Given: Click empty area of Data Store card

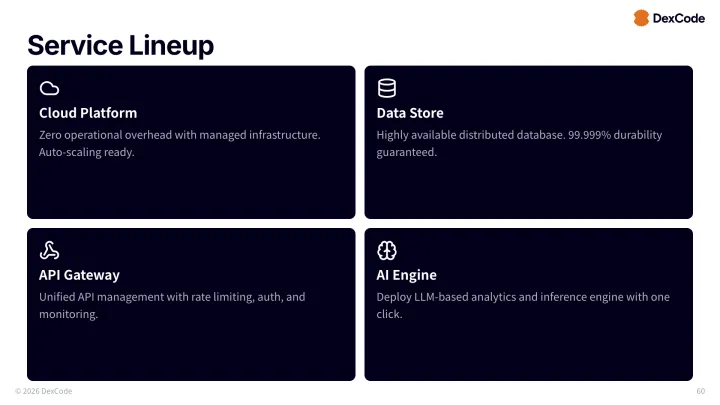Looking at the screenshot, I should coord(528,190).
